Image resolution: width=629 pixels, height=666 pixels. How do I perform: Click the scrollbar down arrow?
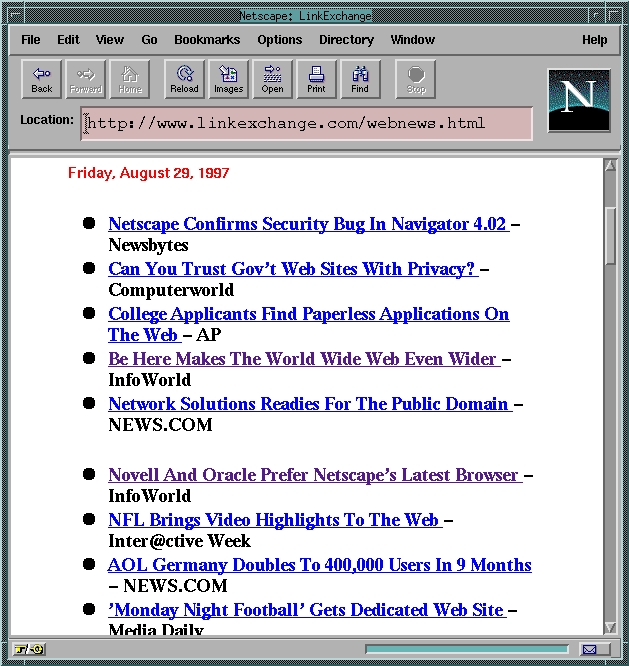click(611, 627)
